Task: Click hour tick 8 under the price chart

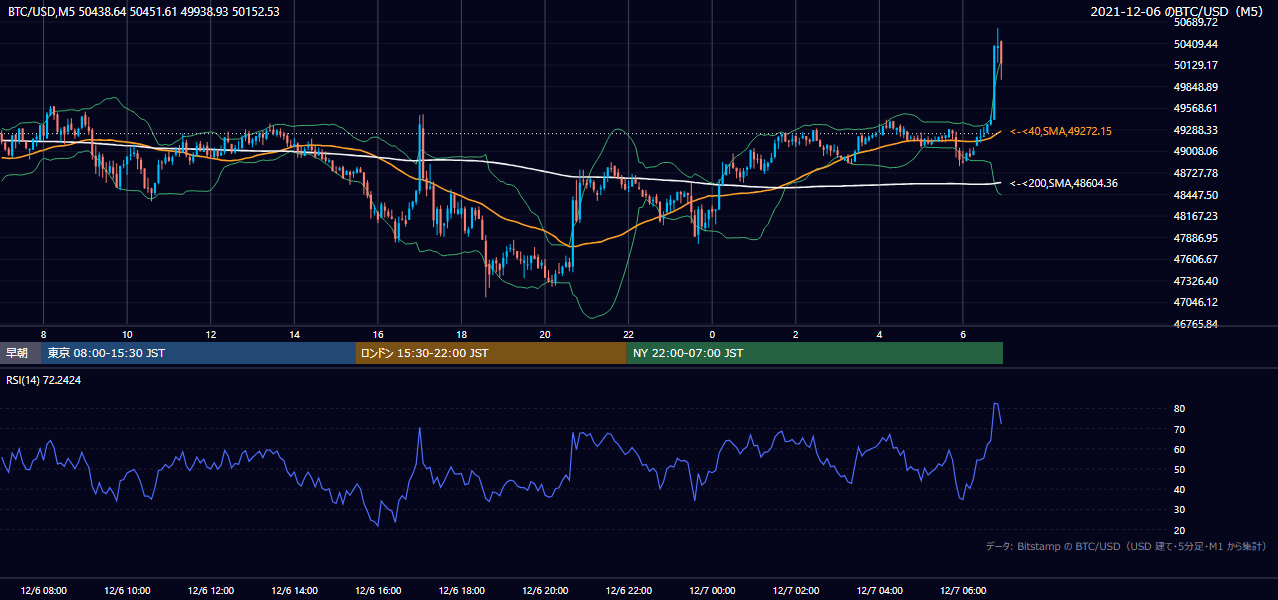Action: (43, 334)
